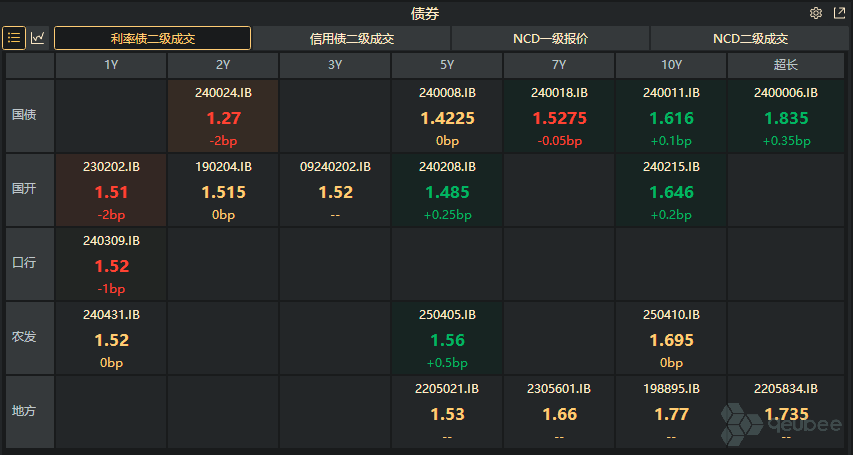Select the 地方 row label
The width and height of the screenshot is (853, 455).
(x=24, y=411)
